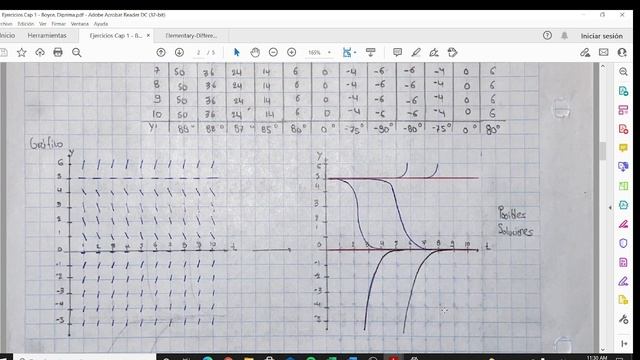Open the Ver menu
Screen dimensions: 640x360
click(x=42, y=24)
